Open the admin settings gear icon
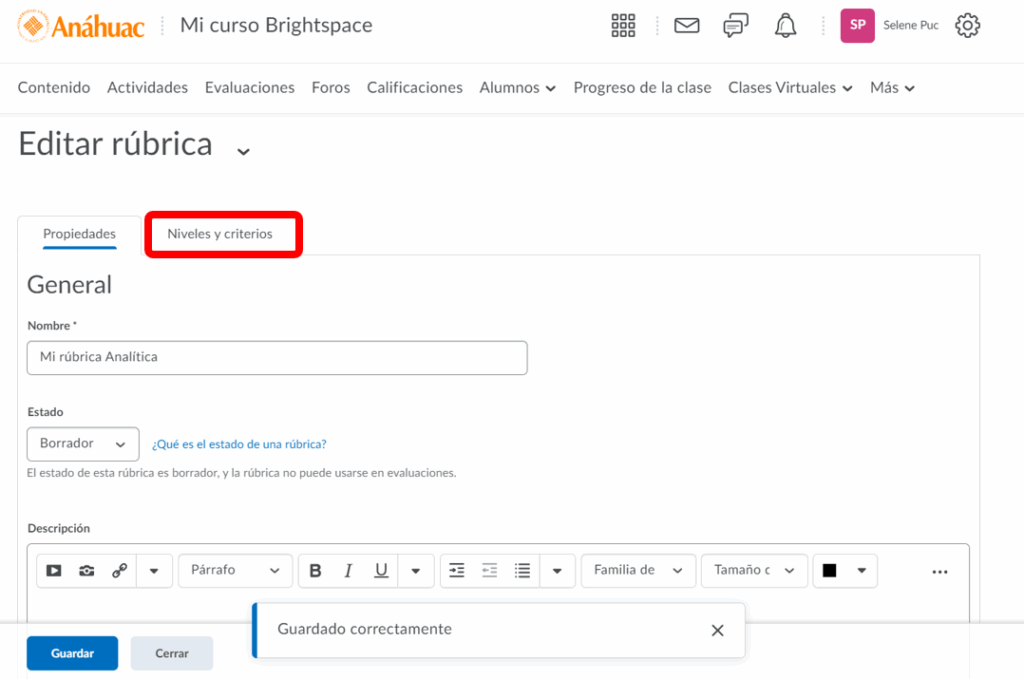1024x679 pixels. (967, 26)
